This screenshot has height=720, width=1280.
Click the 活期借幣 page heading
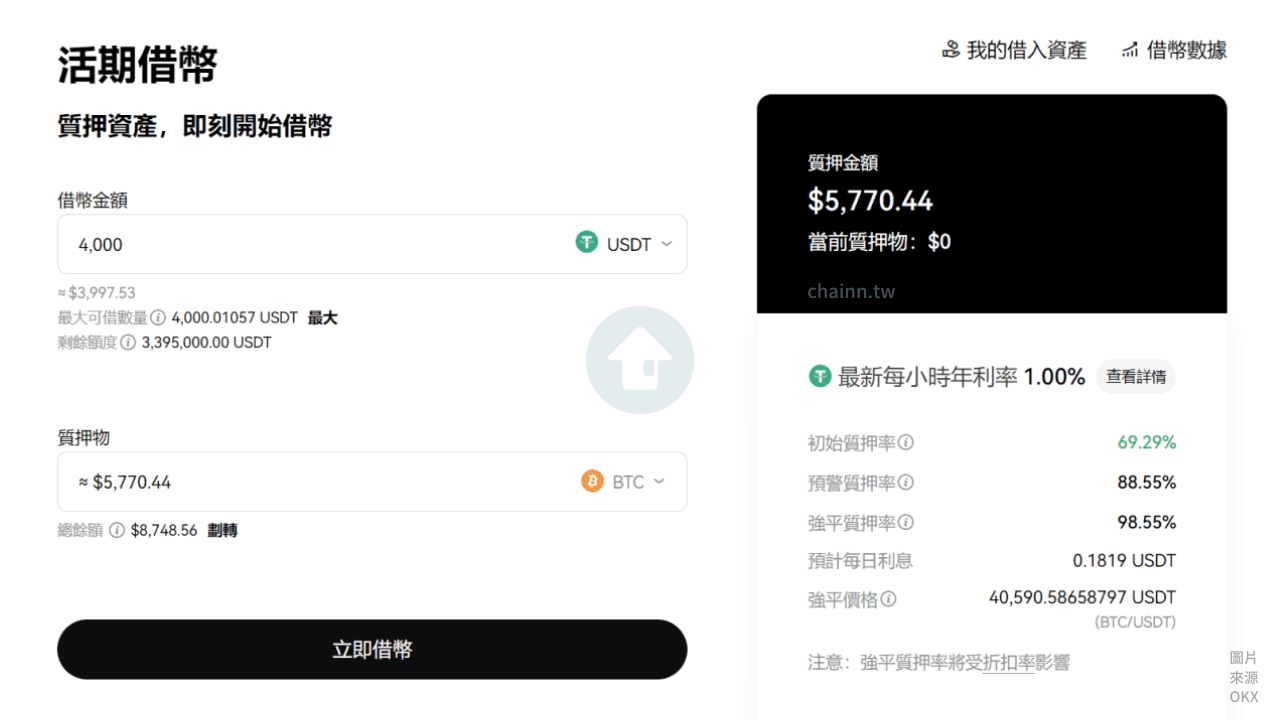click(x=138, y=66)
